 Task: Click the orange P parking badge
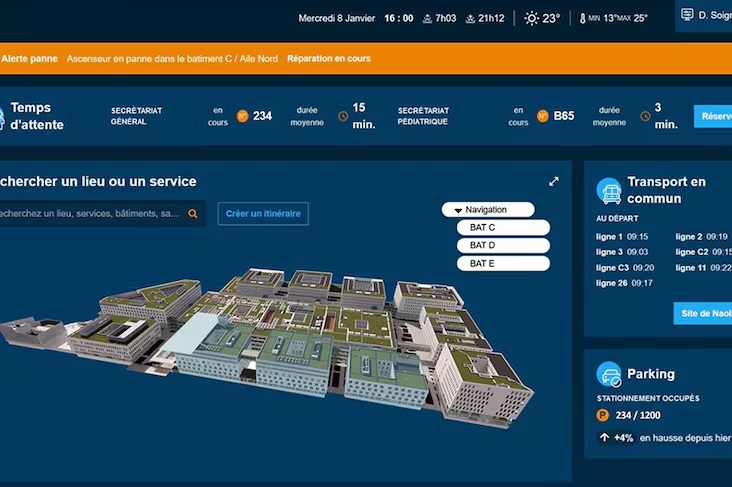(603, 415)
